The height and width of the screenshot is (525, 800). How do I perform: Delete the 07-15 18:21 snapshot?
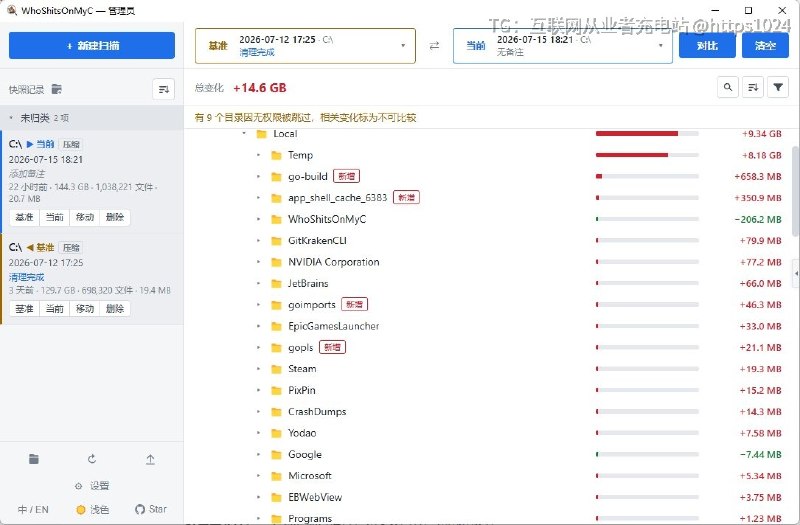[x=115, y=217]
